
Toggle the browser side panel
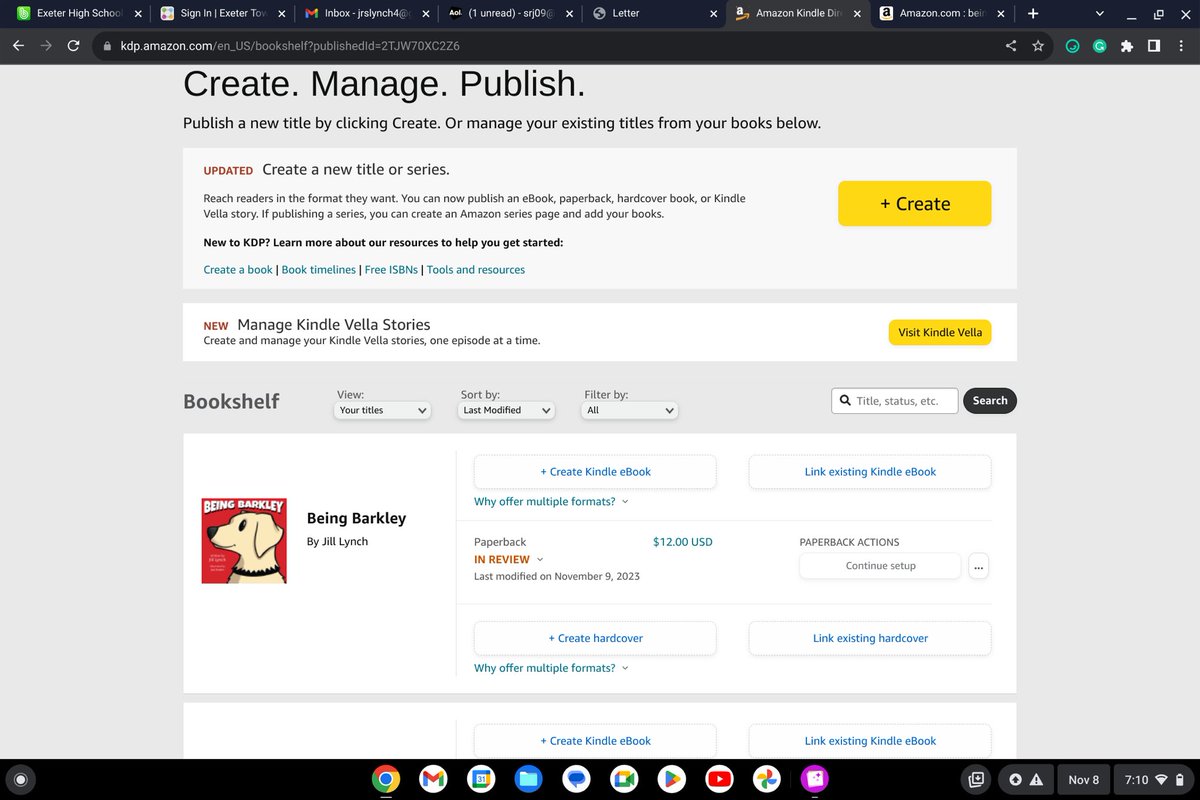click(1153, 46)
